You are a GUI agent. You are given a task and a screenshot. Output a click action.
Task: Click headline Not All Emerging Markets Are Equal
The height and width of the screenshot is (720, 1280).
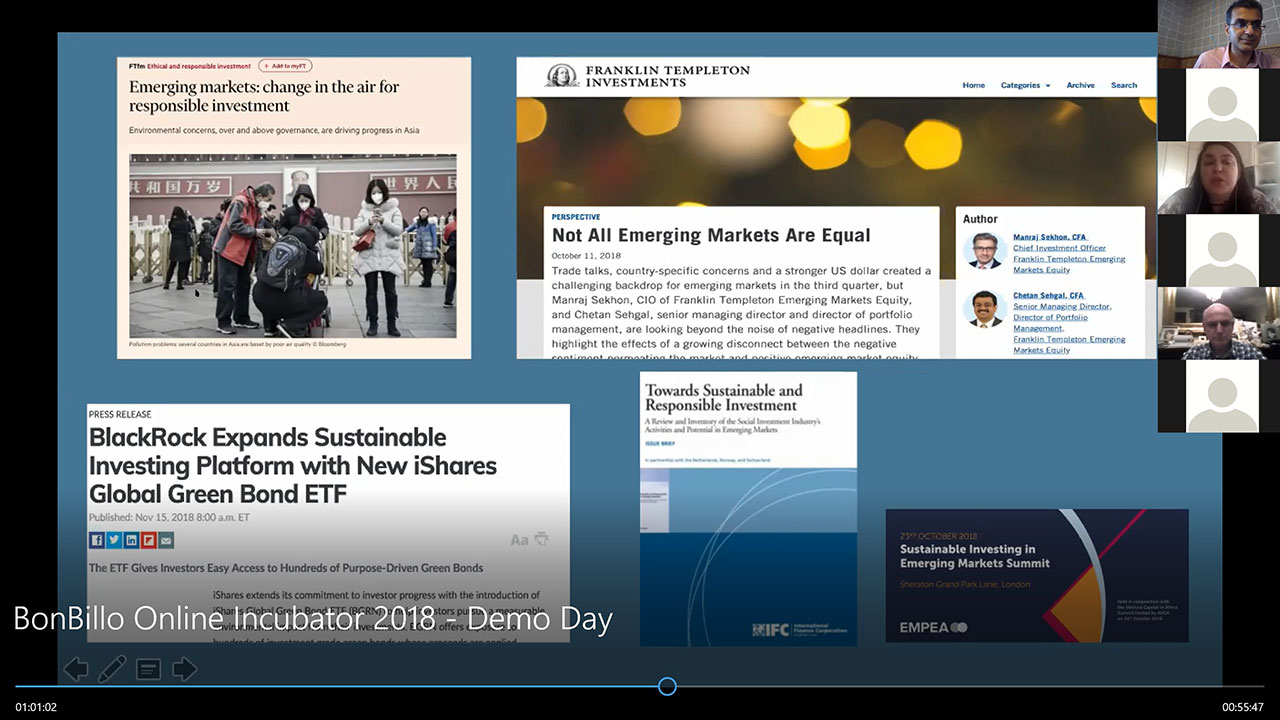point(711,235)
